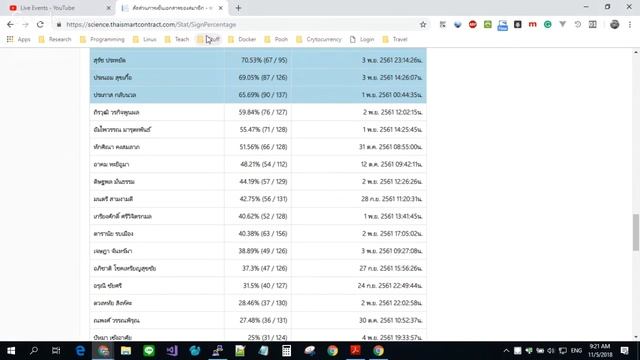
Task: Select the cell 40.38% (63 / 156)
Action: [x=258, y=233]
